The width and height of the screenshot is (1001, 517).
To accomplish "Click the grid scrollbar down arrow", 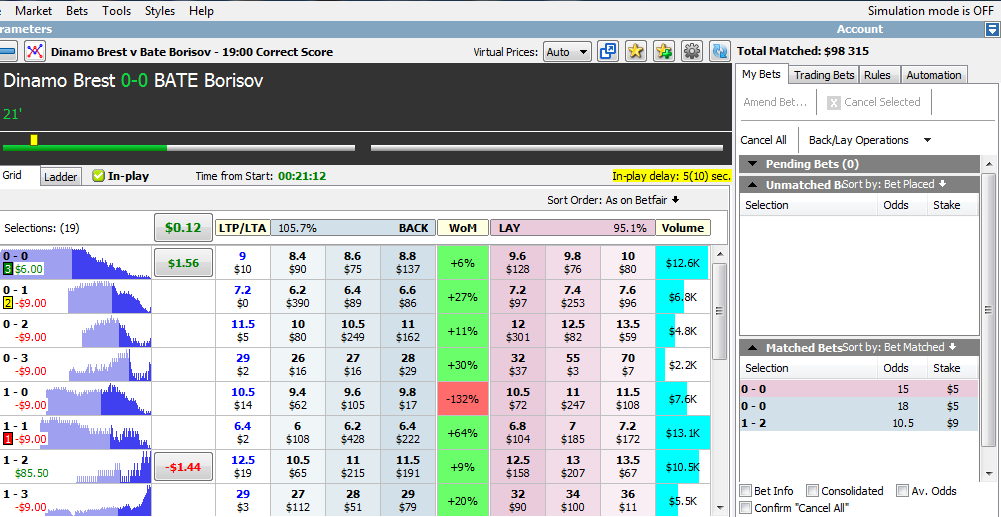I will (x=719, y=508).
